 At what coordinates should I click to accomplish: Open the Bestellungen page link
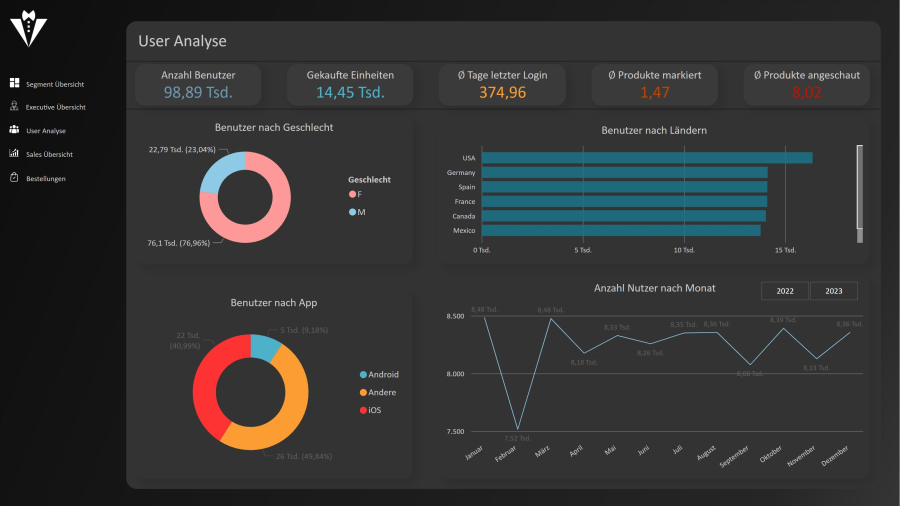click(x=46, y=178)
